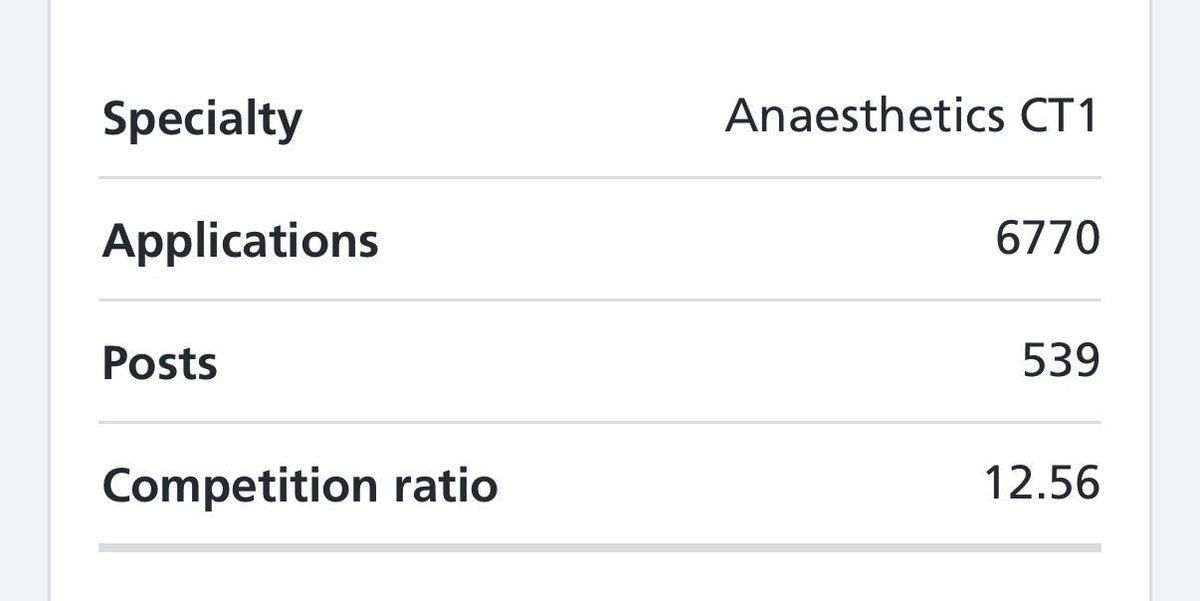Click the thick grey bar under Competition ratio
Viewport: 1200px width, 601px height.
[600, 548]
